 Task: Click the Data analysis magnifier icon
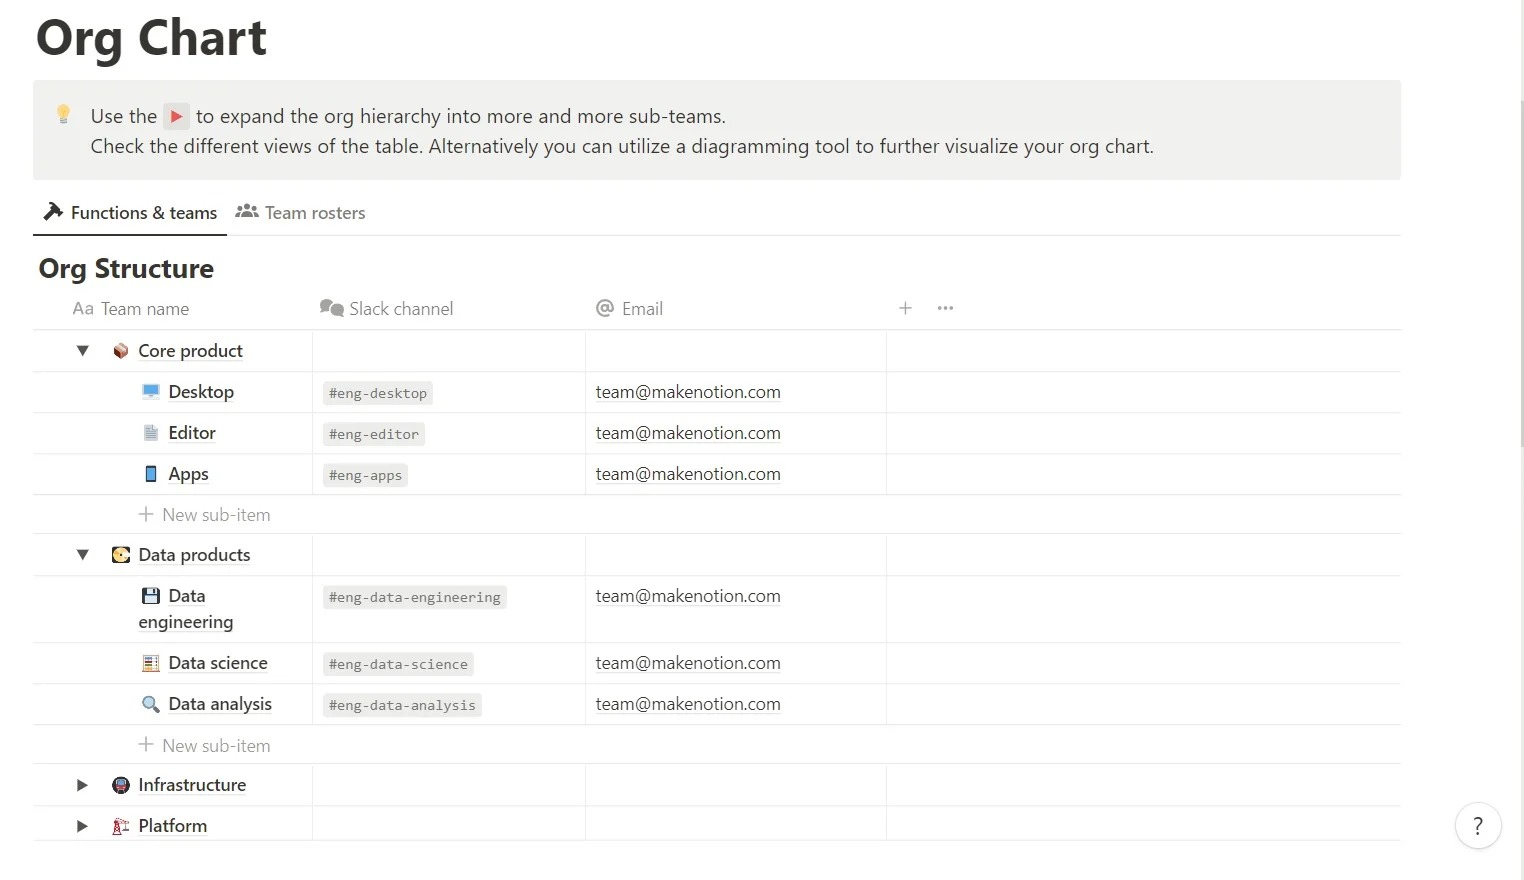(151, 704)
